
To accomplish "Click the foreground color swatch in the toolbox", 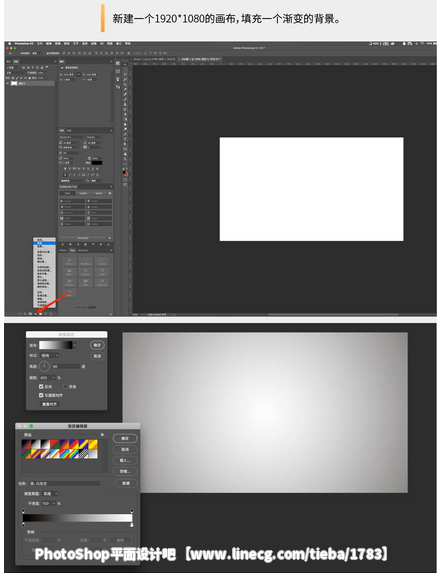I will coord(124,172).
